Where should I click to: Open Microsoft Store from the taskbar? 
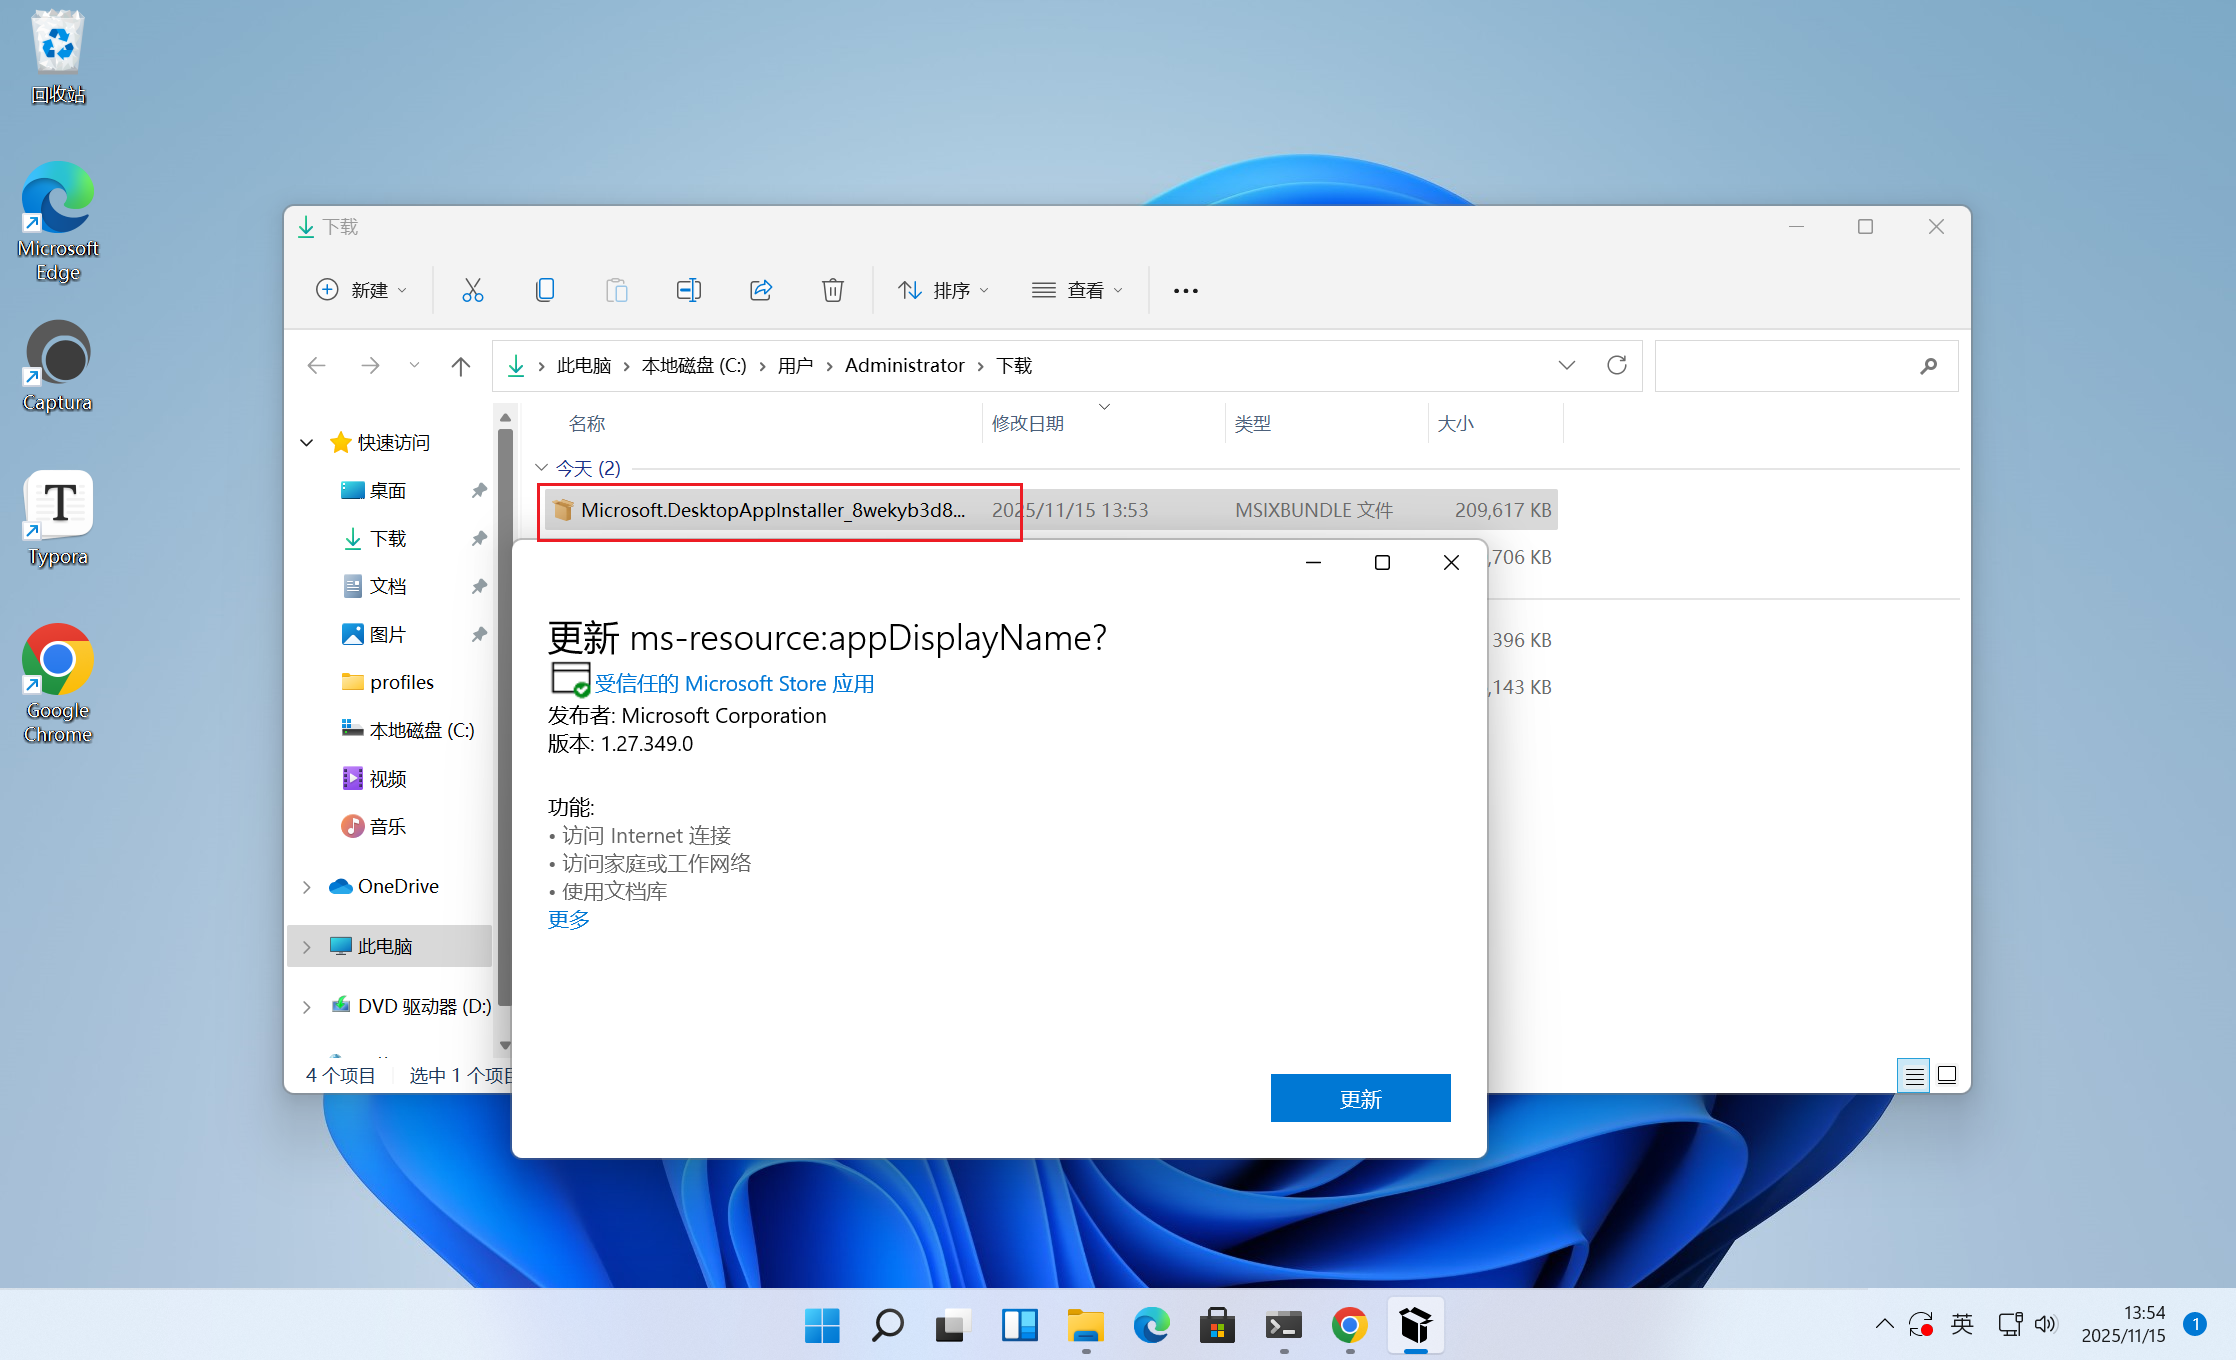[1217, 1326]
